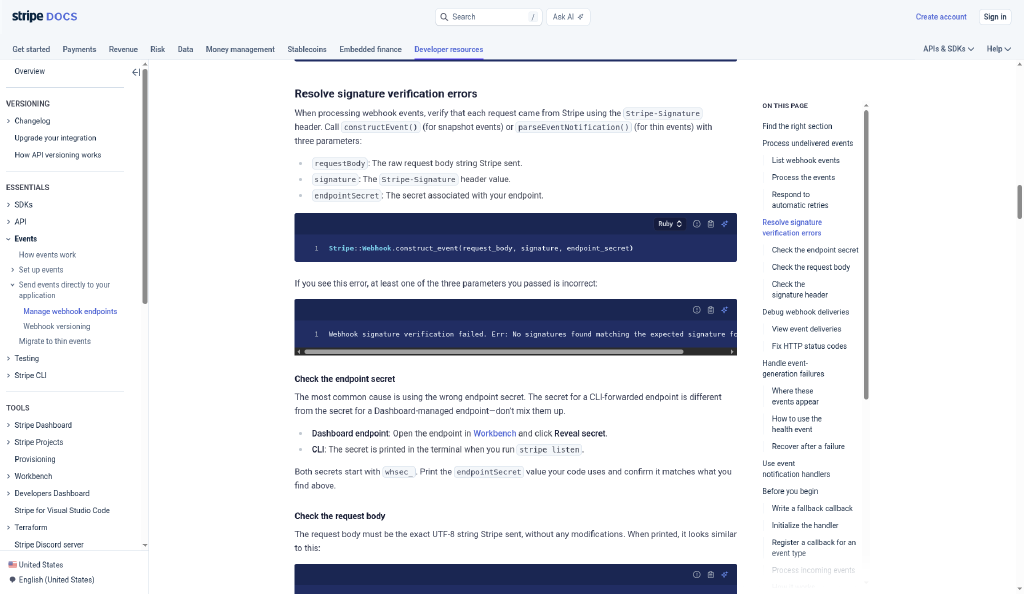Open the Embedded finance tab
Viewport: 1024px width, 594px height.
370,49
